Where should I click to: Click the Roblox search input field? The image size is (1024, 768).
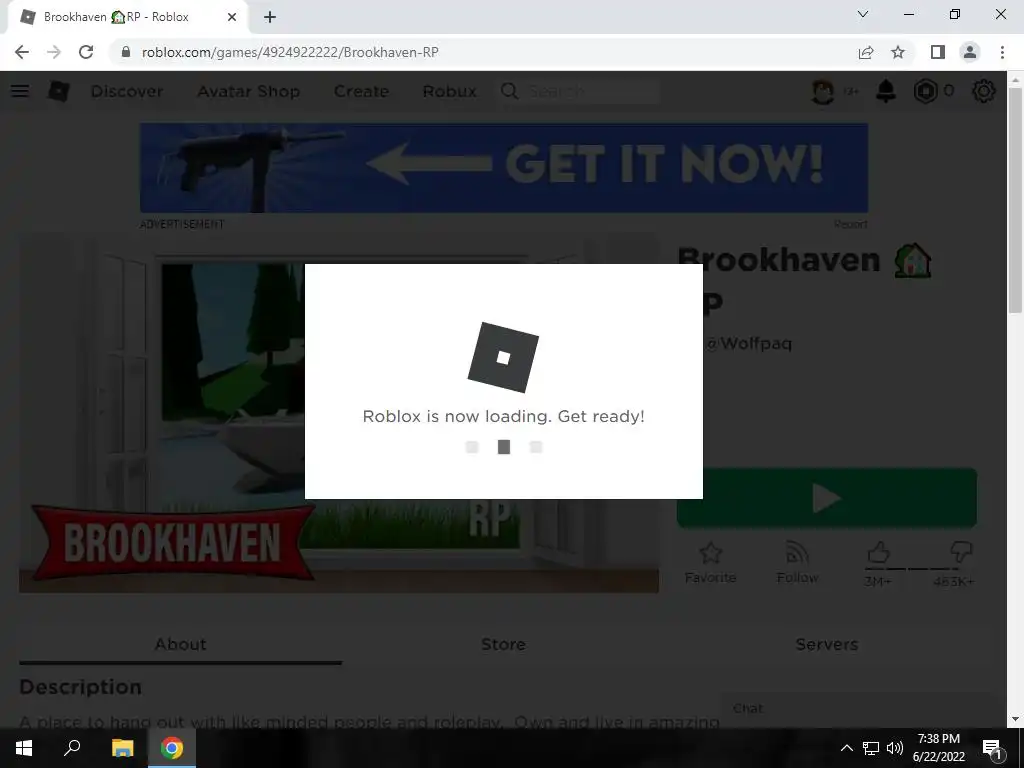tap(592, 91)
